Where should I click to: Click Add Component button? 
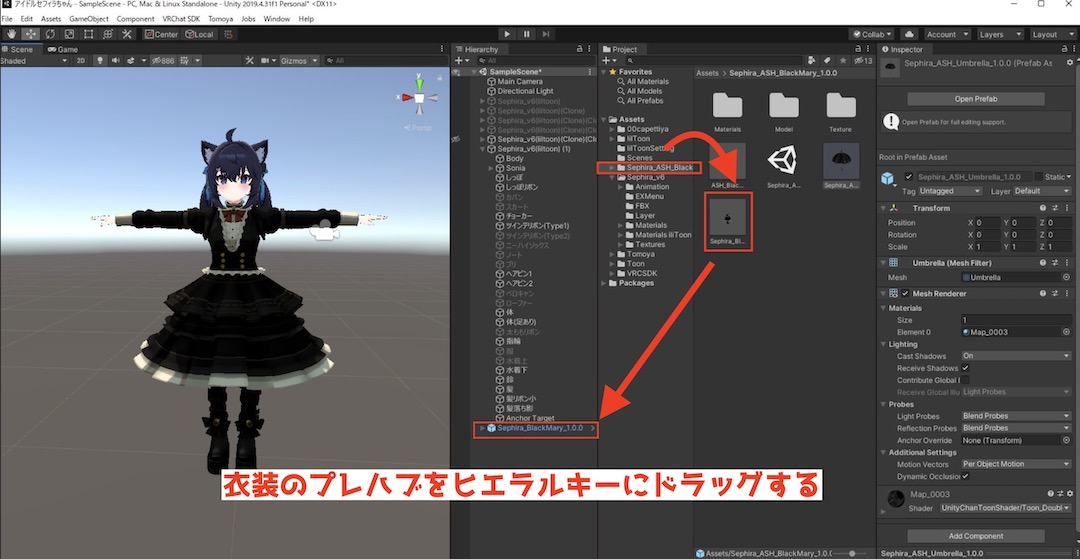pyautogui.click(x=975, y=536)
